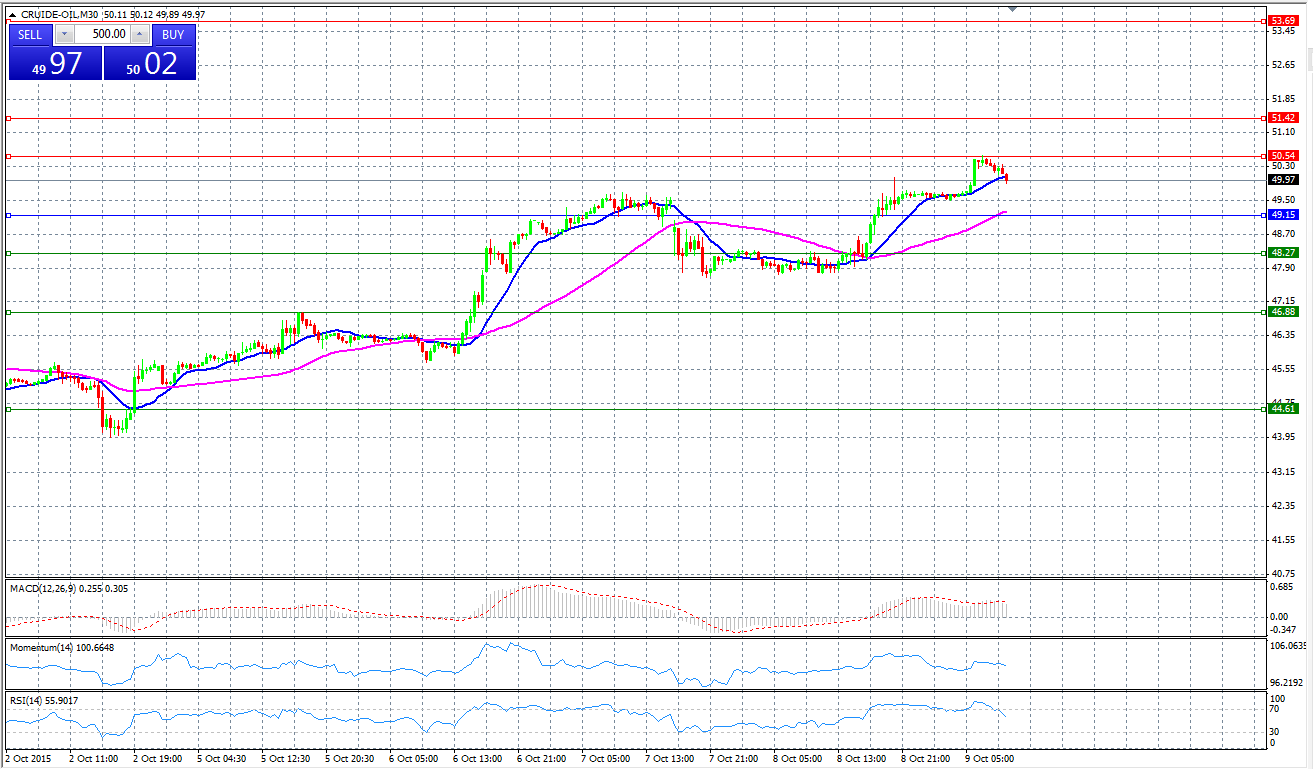Click the CRUIDE-OIL,M30 chart title
The height and width of the screenshot is (769, 1313).
[59, 15]
